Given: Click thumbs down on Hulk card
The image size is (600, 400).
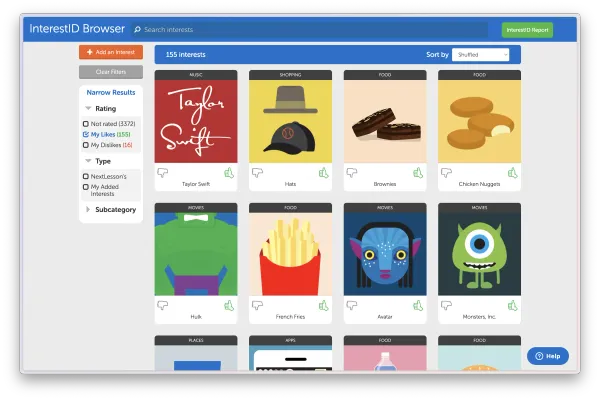Looking at the screenshot, I should 163,305.
